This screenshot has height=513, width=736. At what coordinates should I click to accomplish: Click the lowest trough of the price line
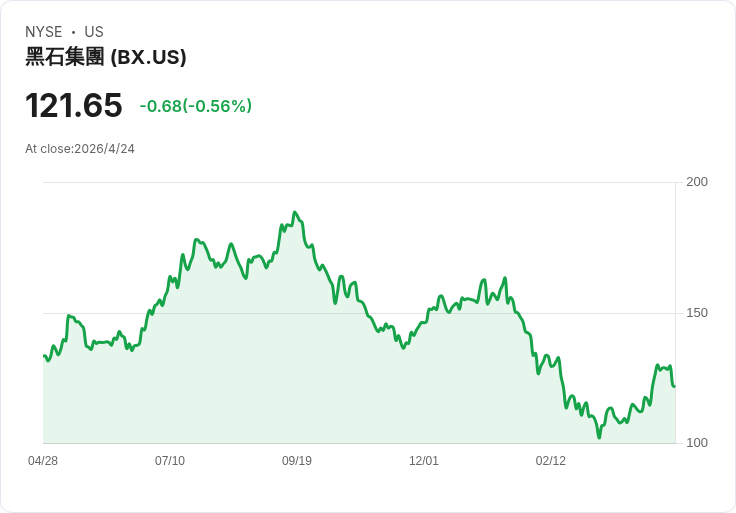pyautogui.click(x=599, y=437)
